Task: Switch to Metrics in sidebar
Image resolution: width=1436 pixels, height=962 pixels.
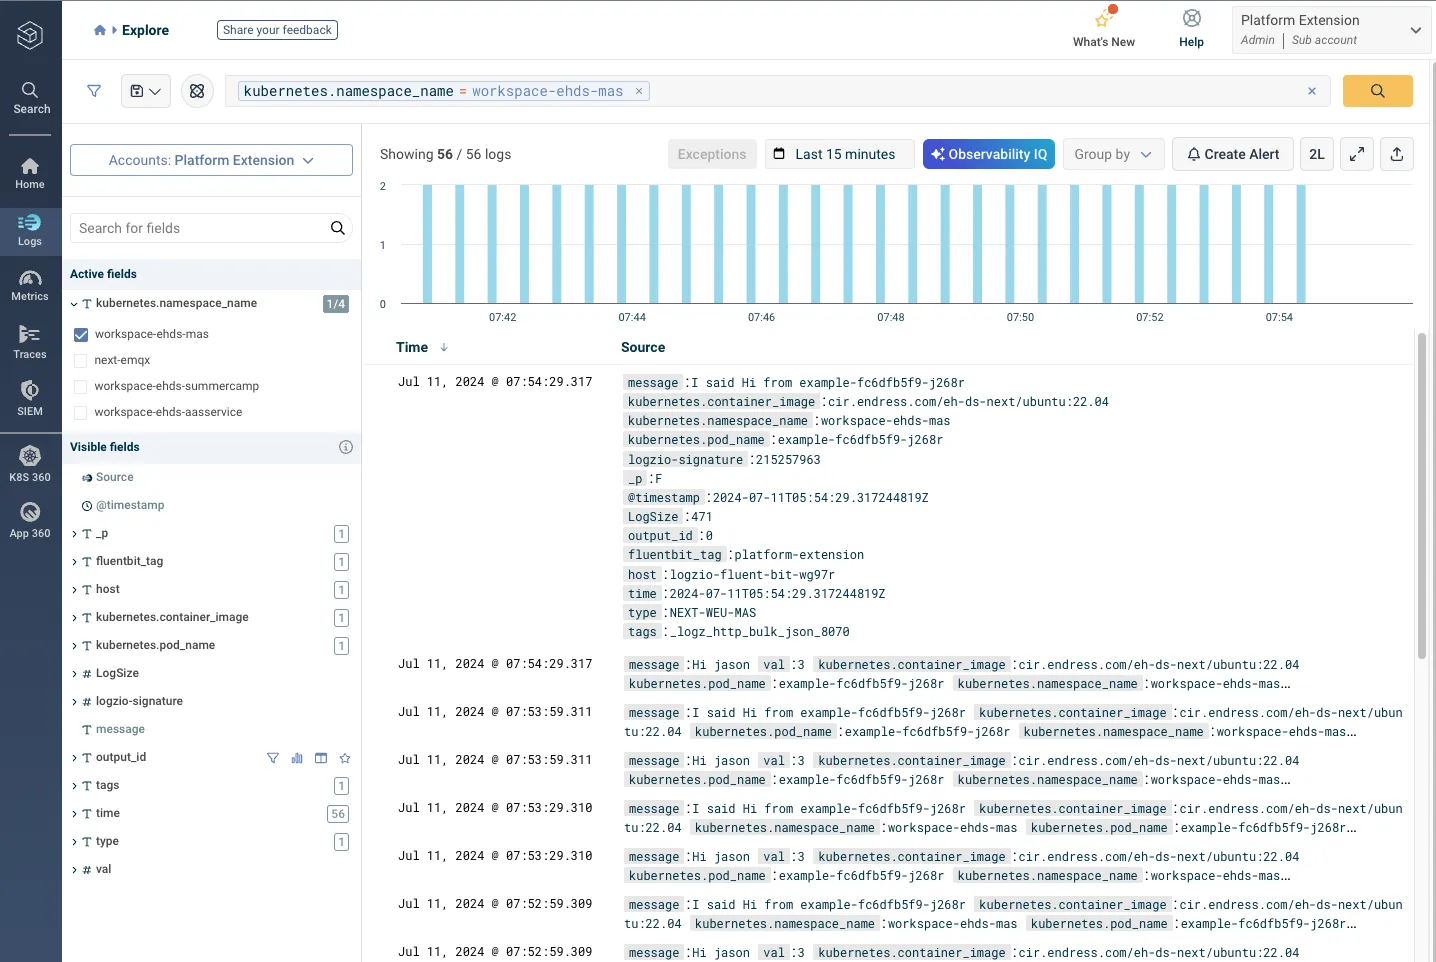Action: [x=30, y=285]
